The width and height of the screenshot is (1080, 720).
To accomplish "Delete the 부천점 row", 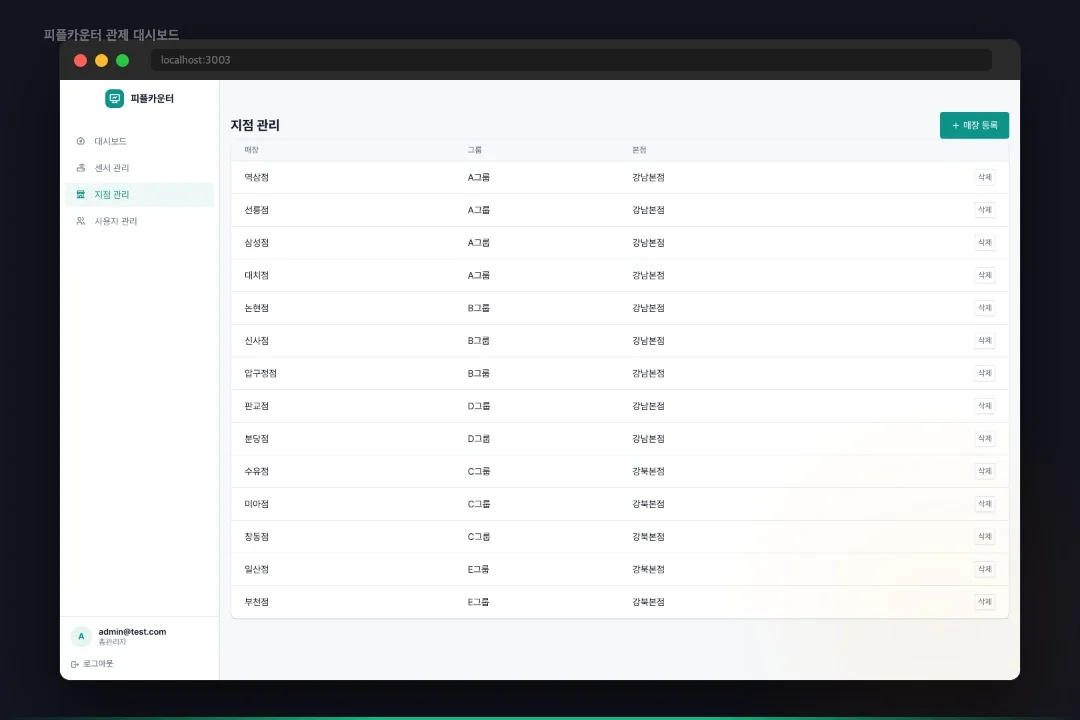I will point(984,601).
